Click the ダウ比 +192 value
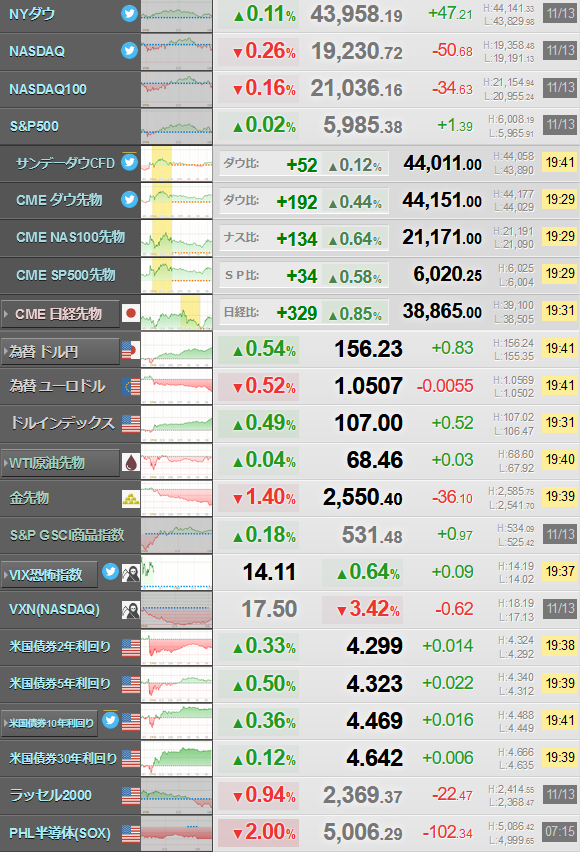 [297, 202]
